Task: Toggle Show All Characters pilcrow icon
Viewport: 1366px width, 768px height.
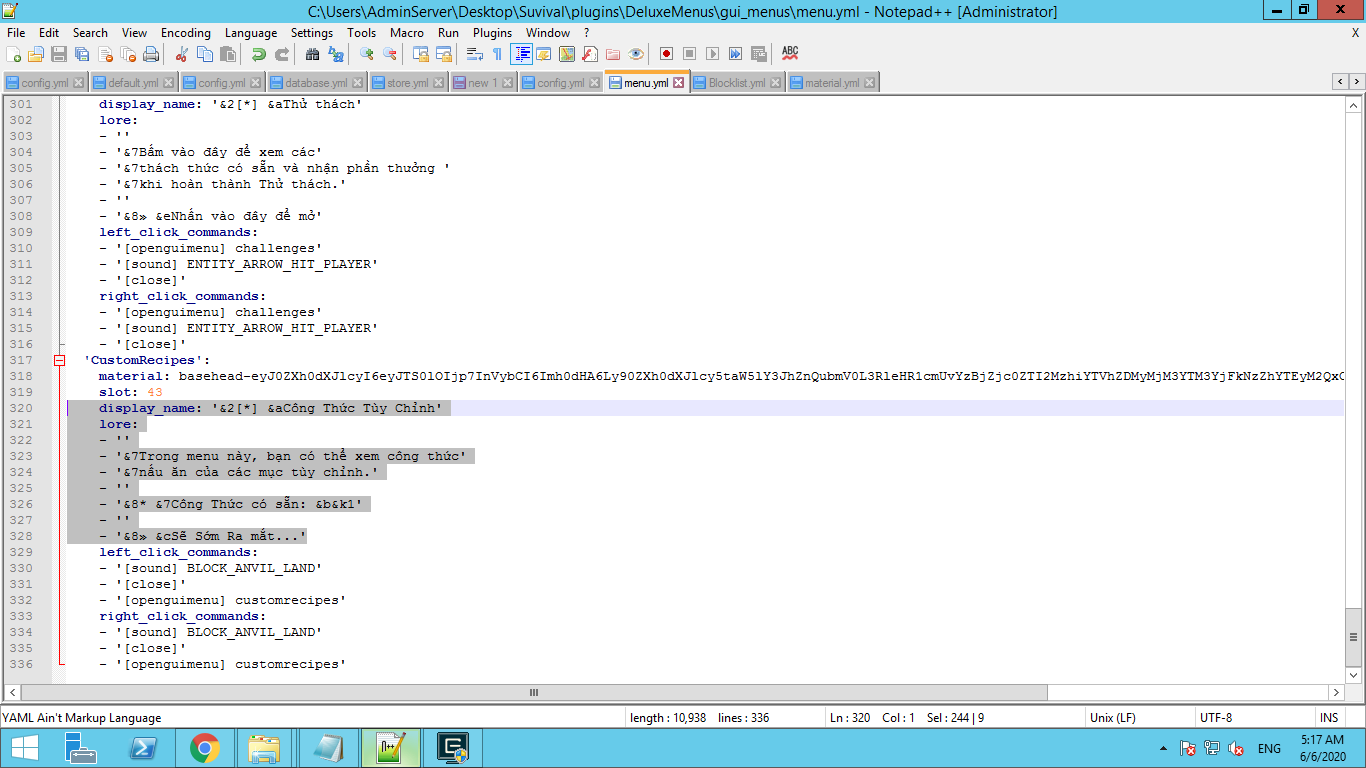Action: (x=497, y=54)
